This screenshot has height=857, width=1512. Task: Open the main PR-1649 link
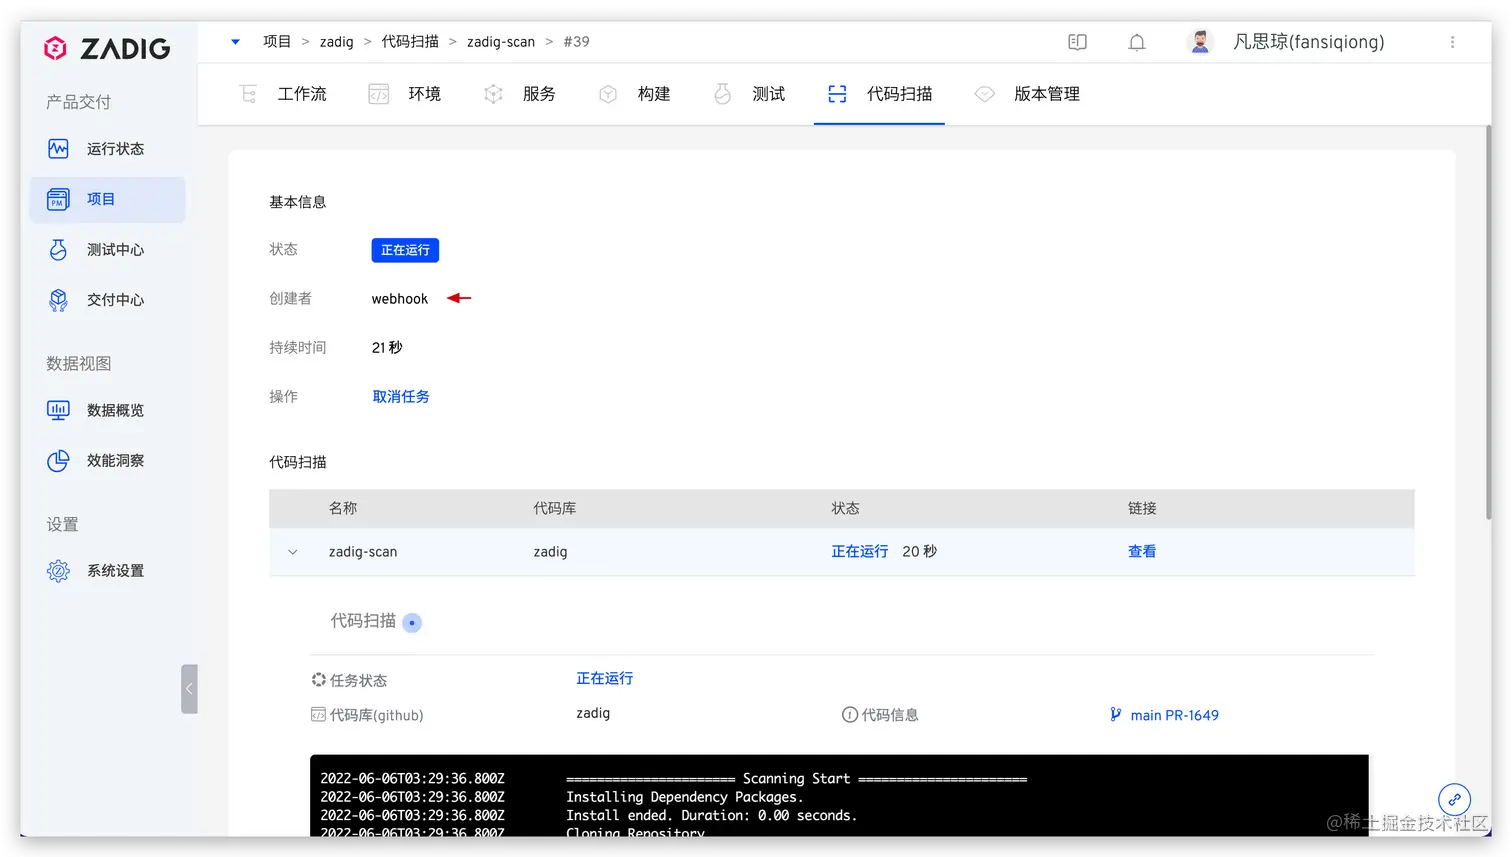1174,715
